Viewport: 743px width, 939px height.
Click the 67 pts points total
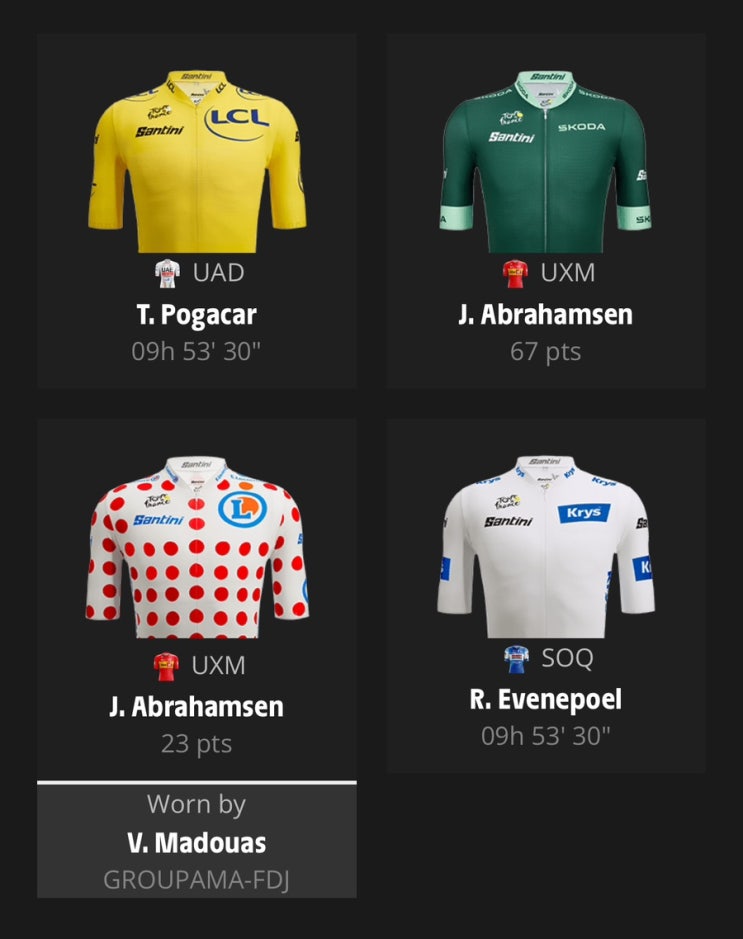[545, 352]
